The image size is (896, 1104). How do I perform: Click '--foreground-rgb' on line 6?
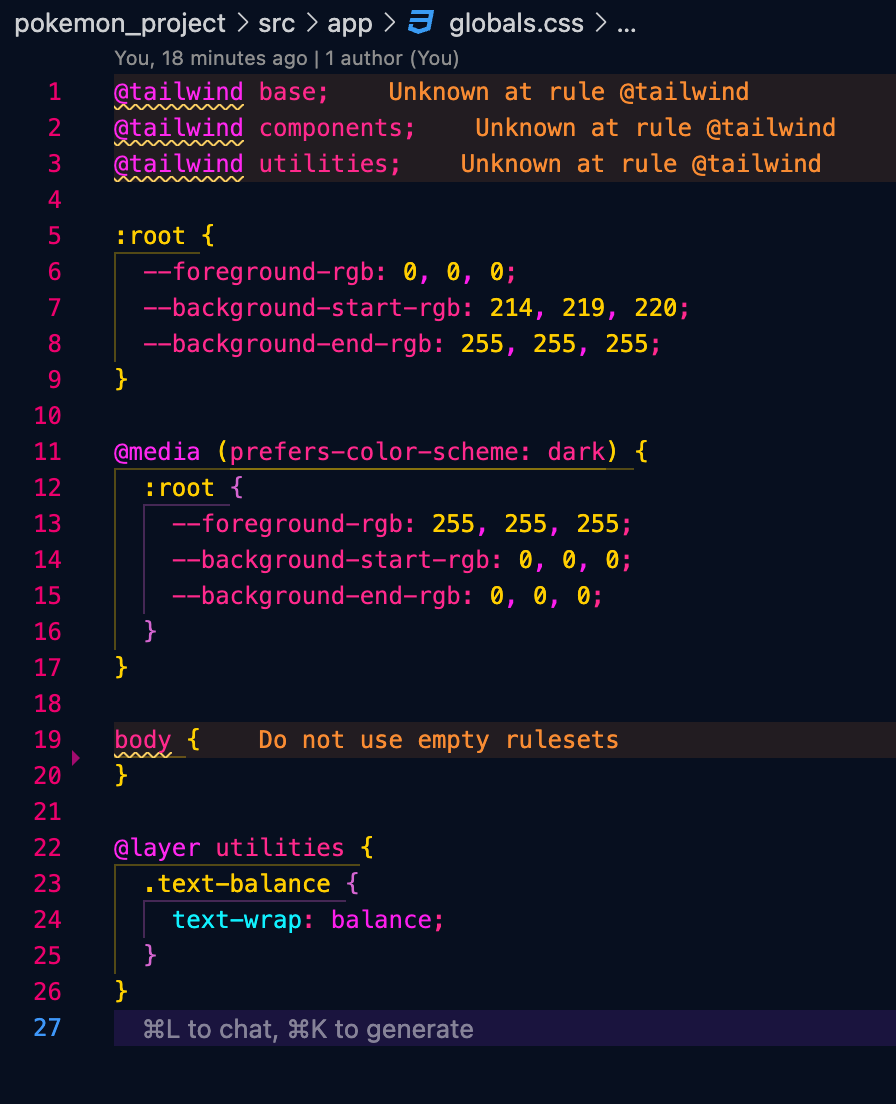258,272
